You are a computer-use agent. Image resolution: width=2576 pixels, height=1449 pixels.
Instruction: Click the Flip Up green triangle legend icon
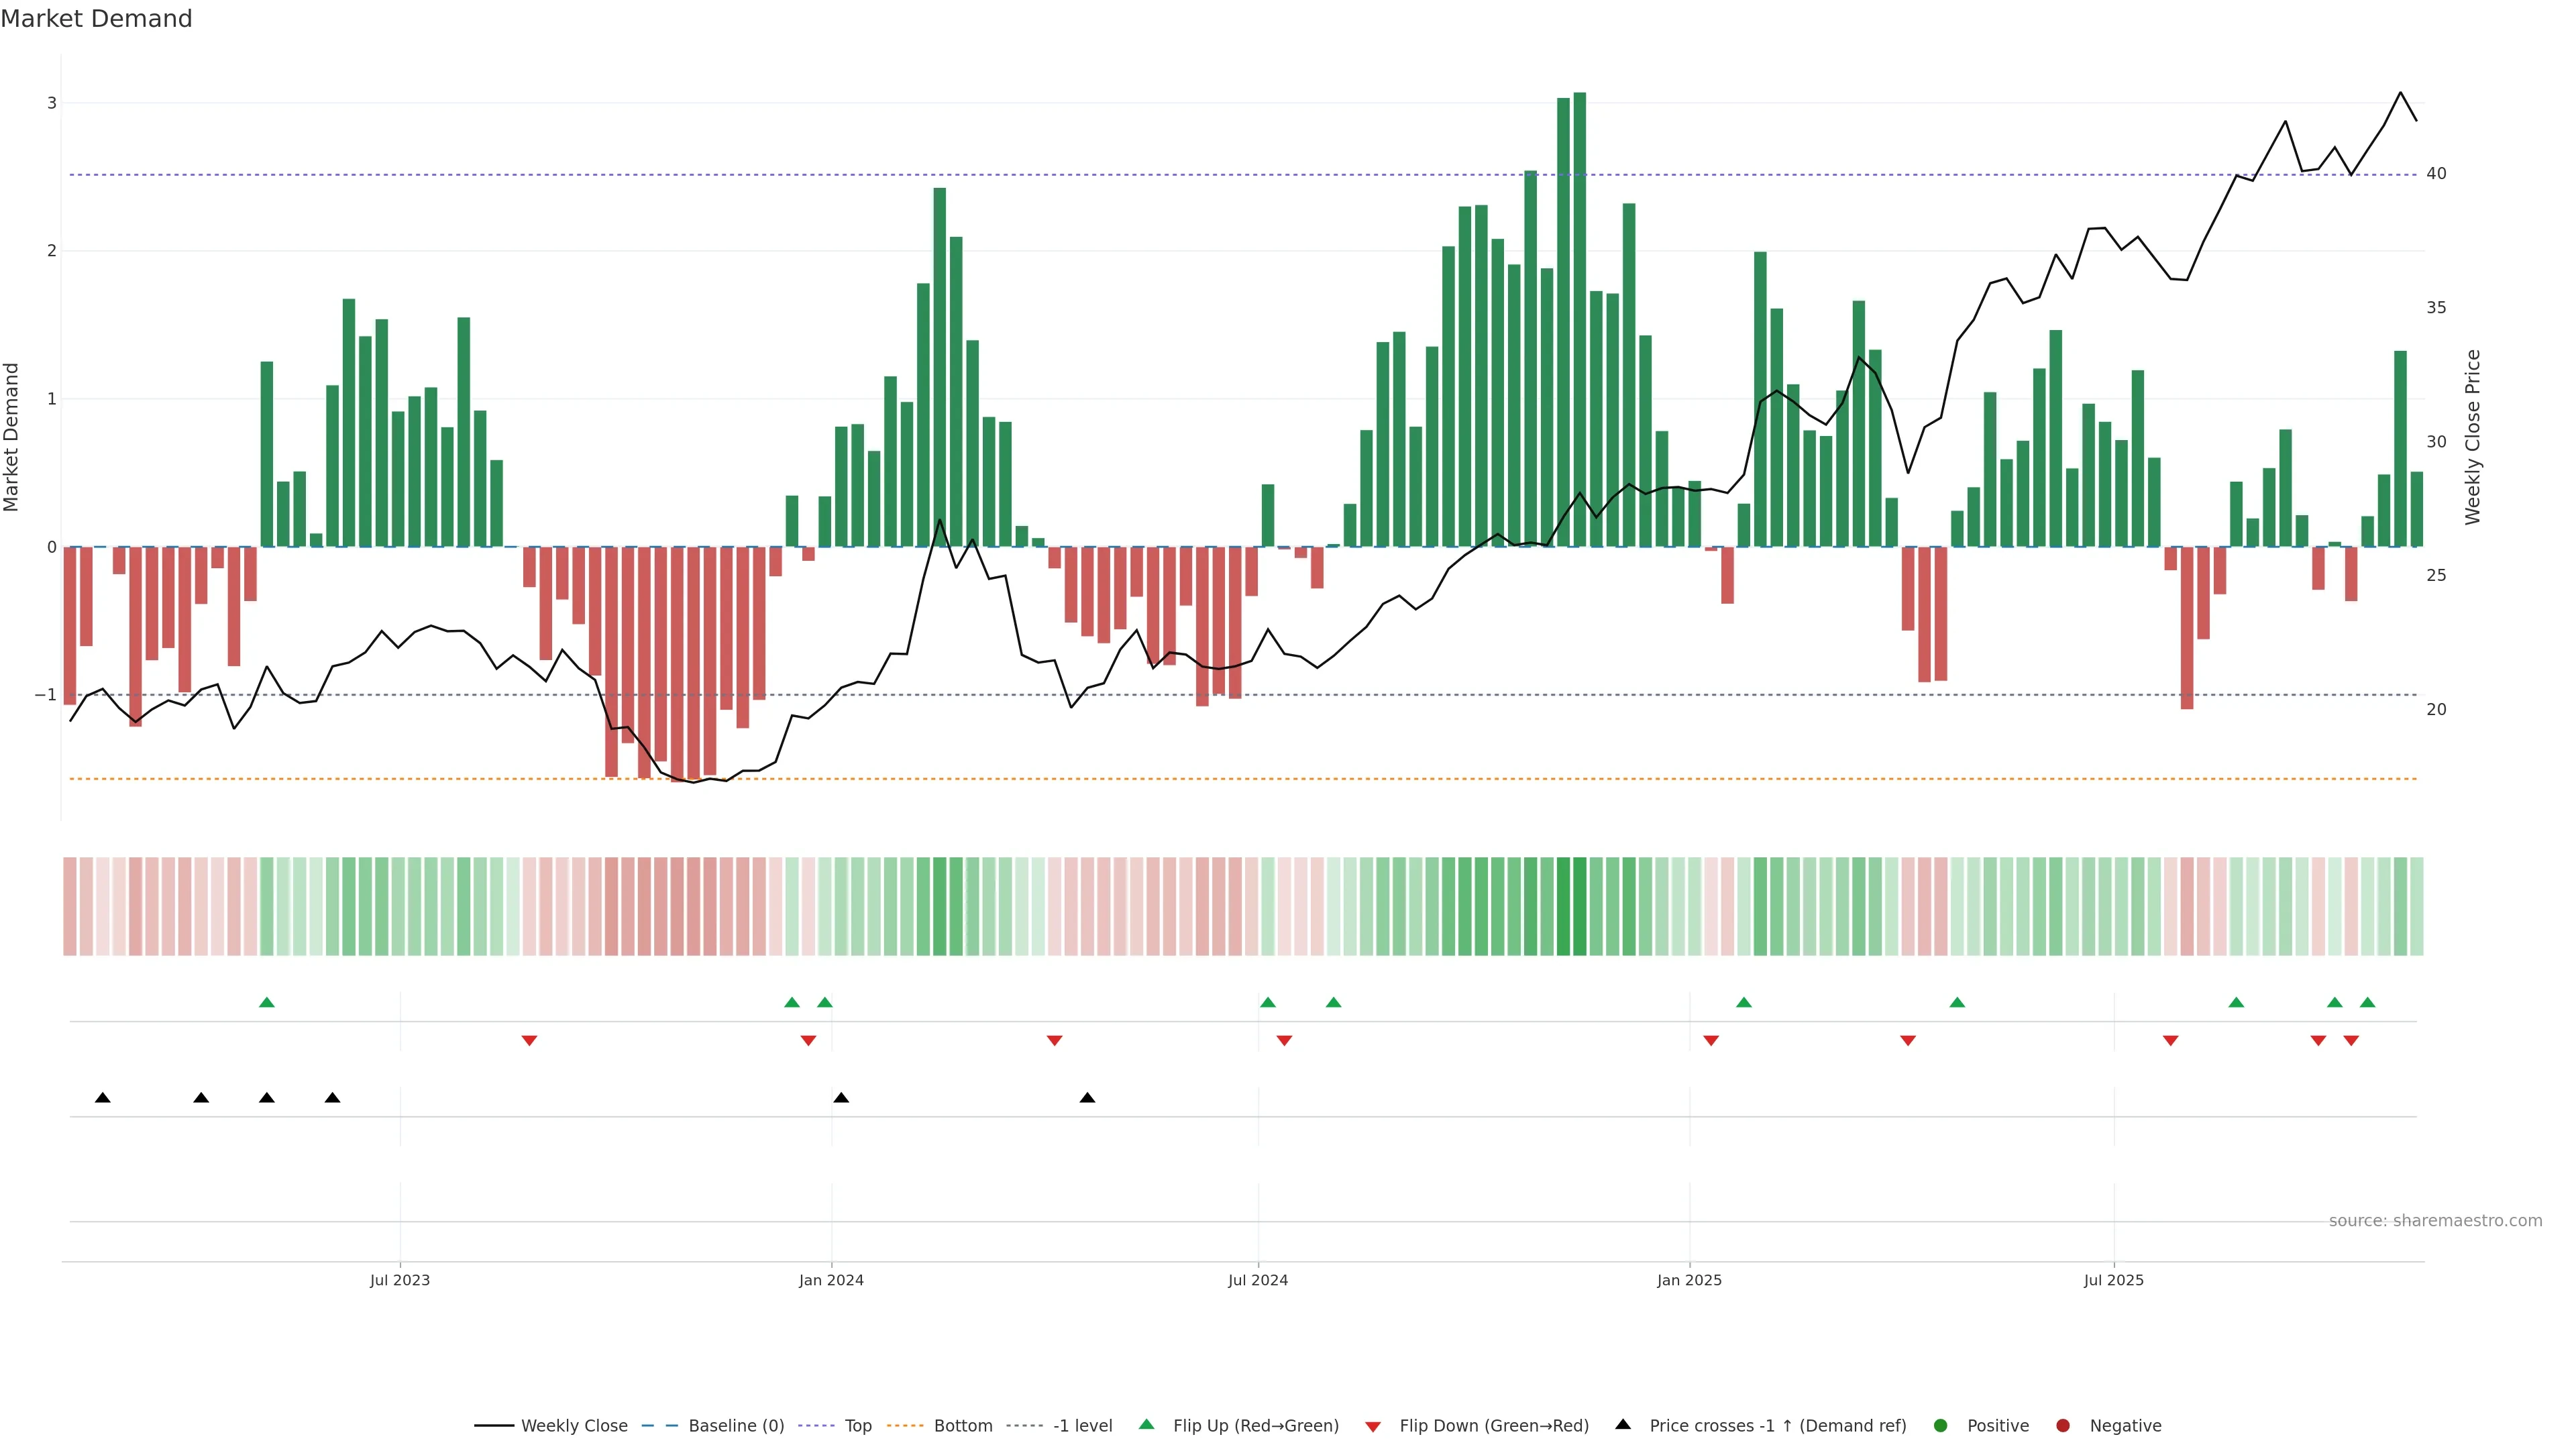[1147, 1424]
